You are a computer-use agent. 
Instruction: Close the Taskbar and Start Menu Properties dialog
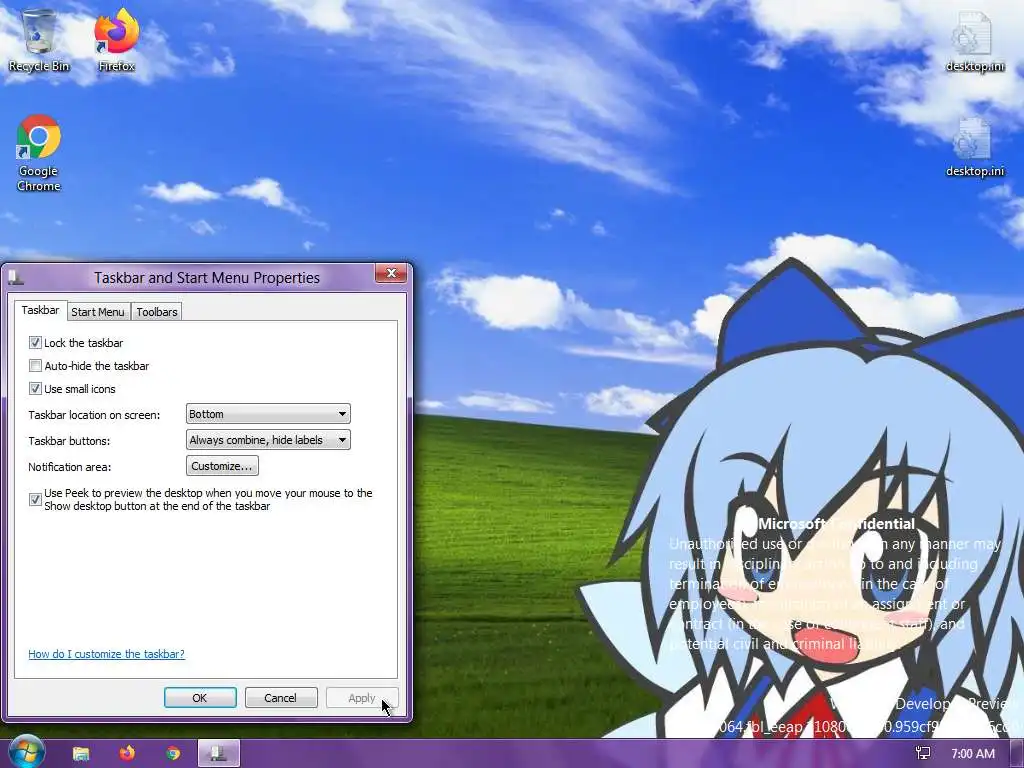(391, 273)
